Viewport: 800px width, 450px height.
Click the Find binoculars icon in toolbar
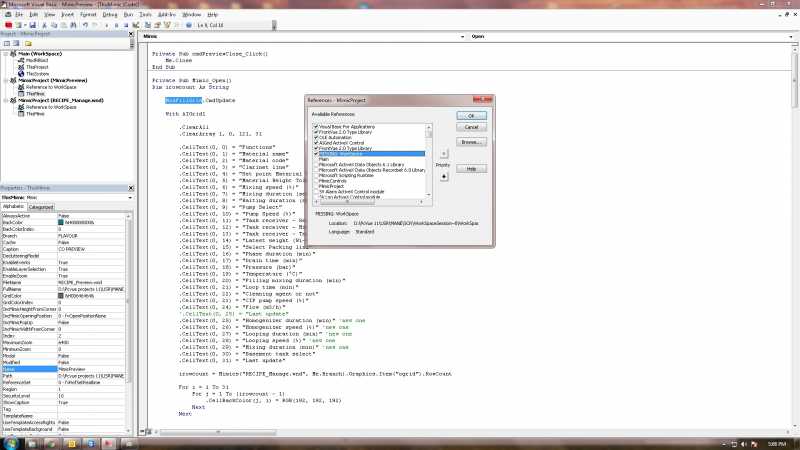click(73, 25)
